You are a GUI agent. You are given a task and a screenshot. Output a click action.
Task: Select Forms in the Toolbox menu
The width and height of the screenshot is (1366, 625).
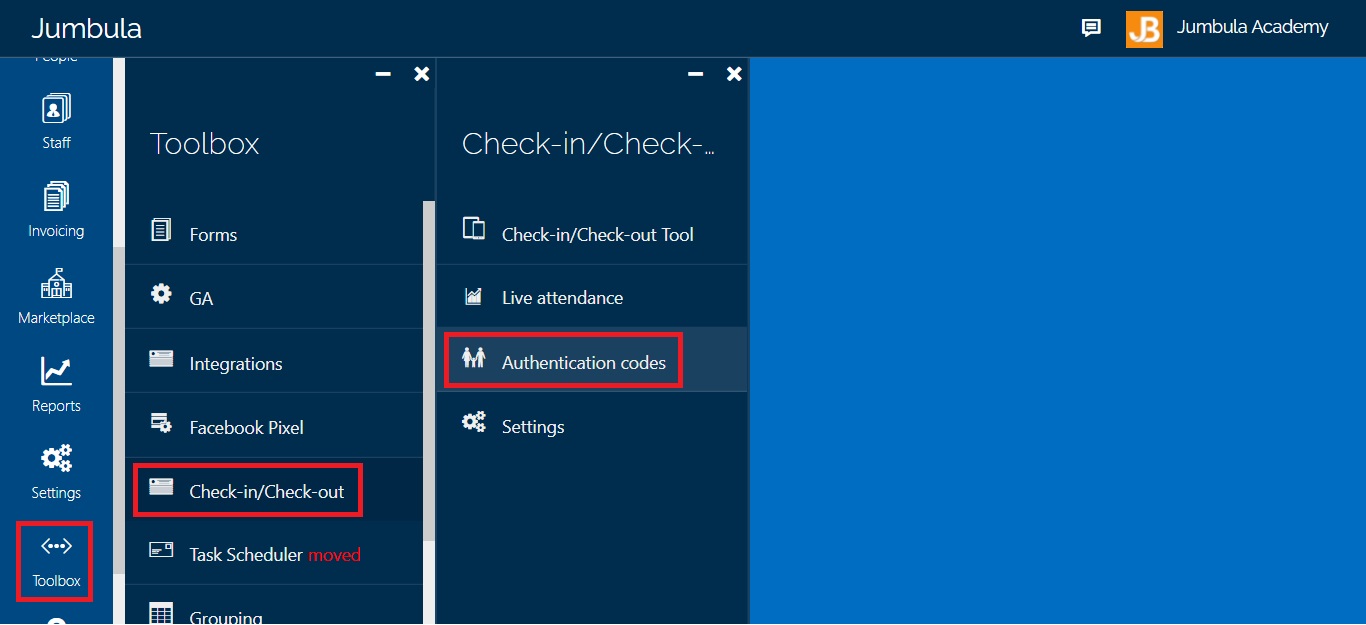[274, 233]
